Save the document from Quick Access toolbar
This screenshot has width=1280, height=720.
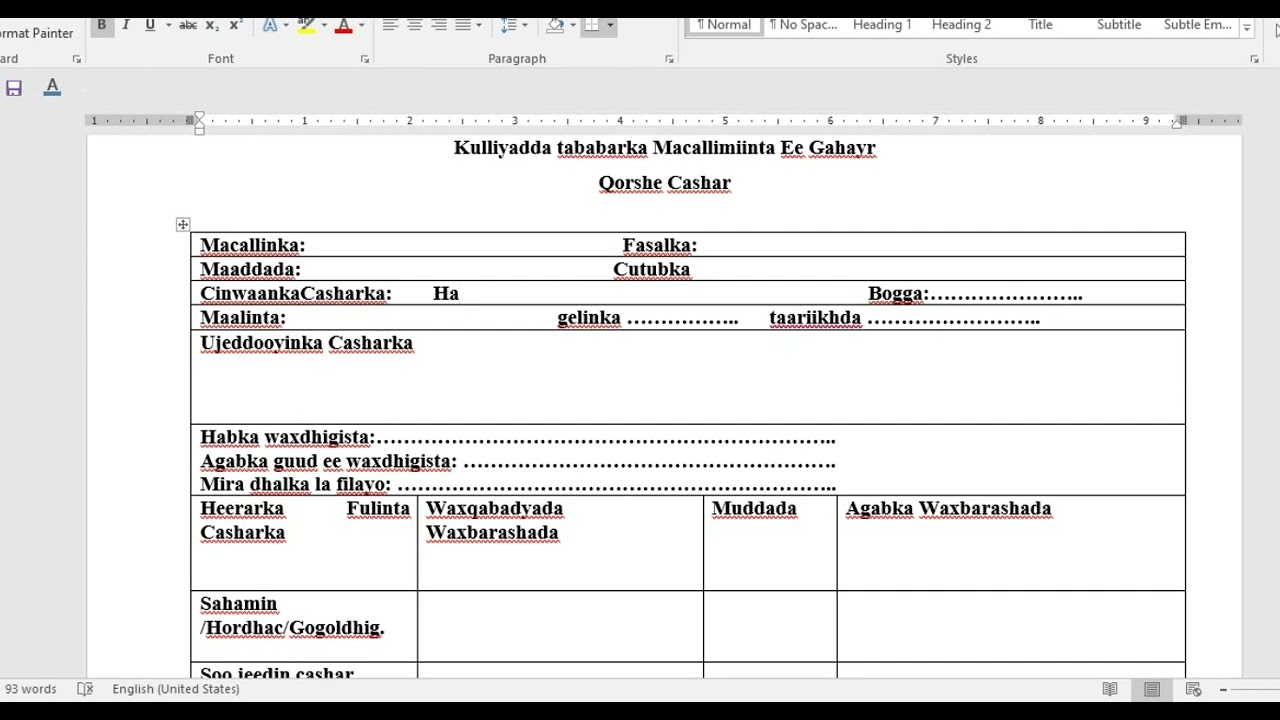pos(14,88)
